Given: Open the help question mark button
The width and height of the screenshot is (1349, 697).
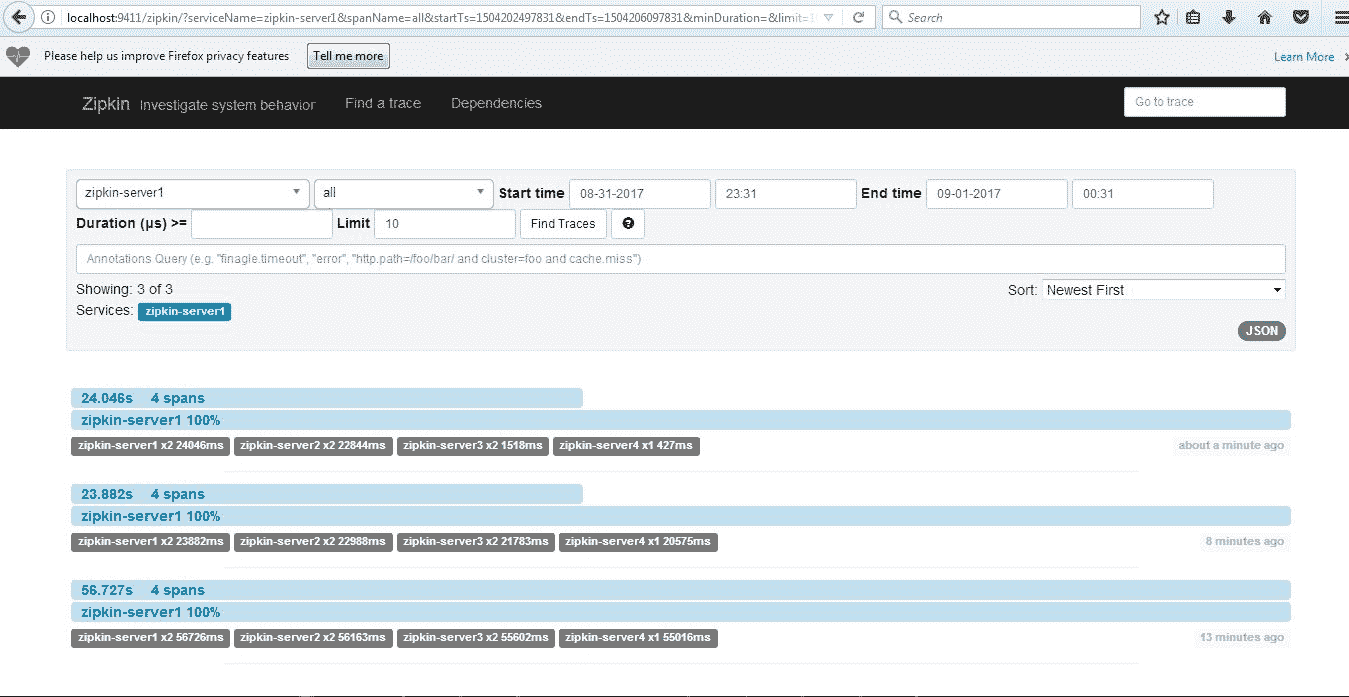Looking at the screenshot, I should pyautogui.click(x=628, y=224).
